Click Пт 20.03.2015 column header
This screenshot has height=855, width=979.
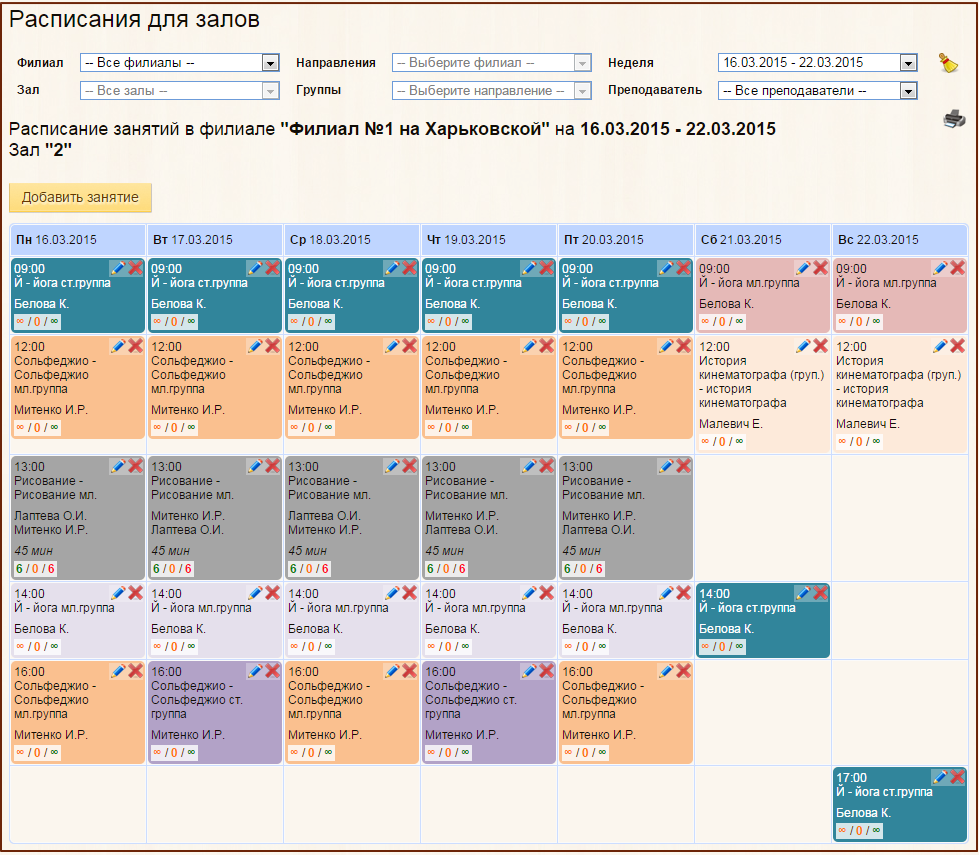point(626,240)
